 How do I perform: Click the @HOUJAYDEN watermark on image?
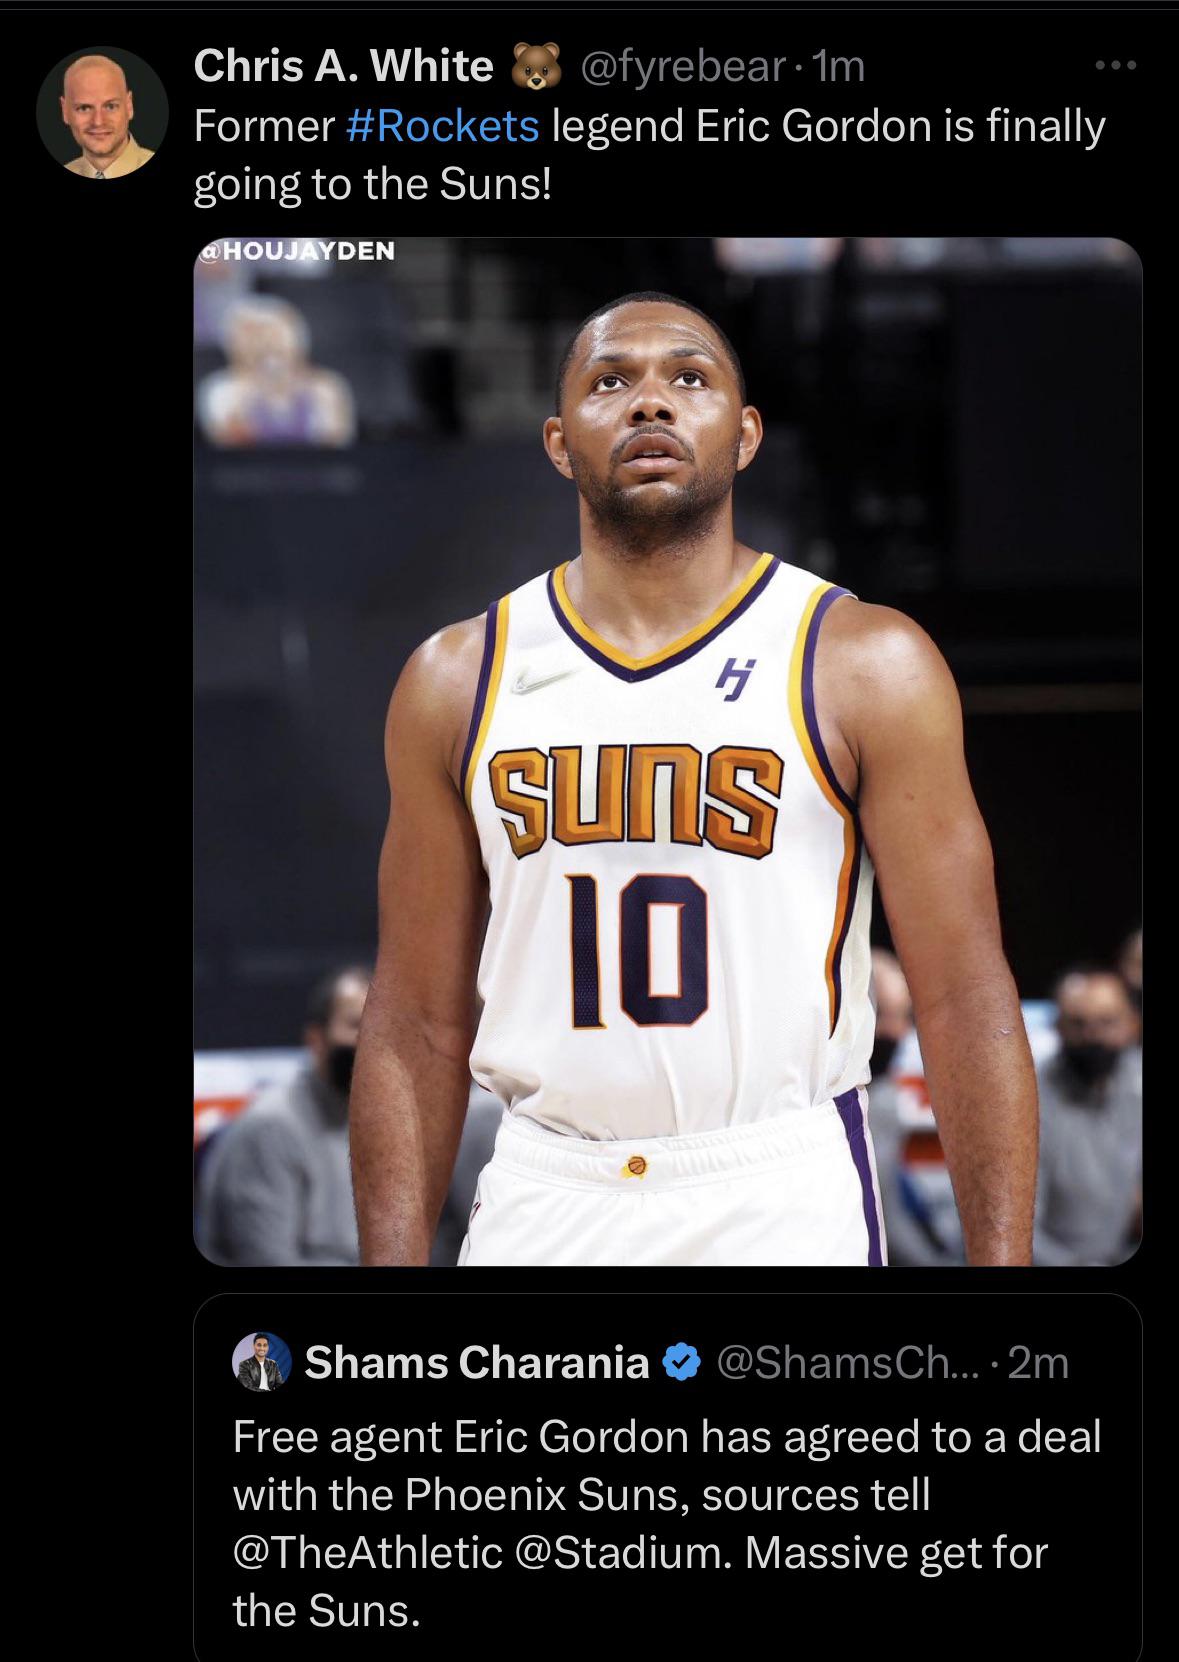(x=296, y=250)
